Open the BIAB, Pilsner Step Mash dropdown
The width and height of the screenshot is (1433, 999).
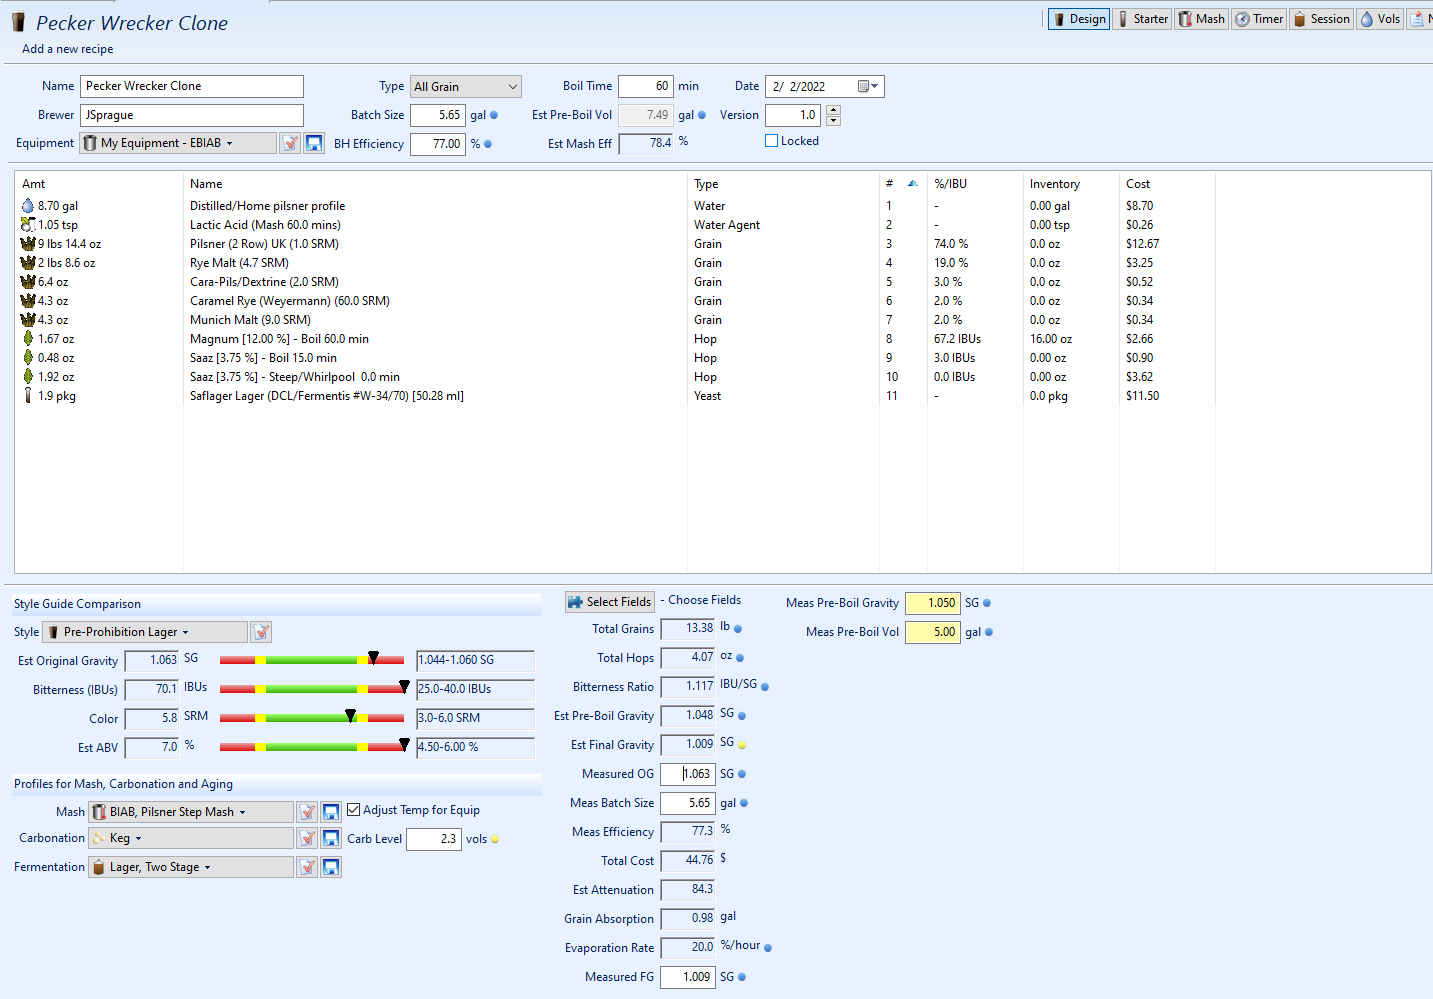[x=191, y=812]
